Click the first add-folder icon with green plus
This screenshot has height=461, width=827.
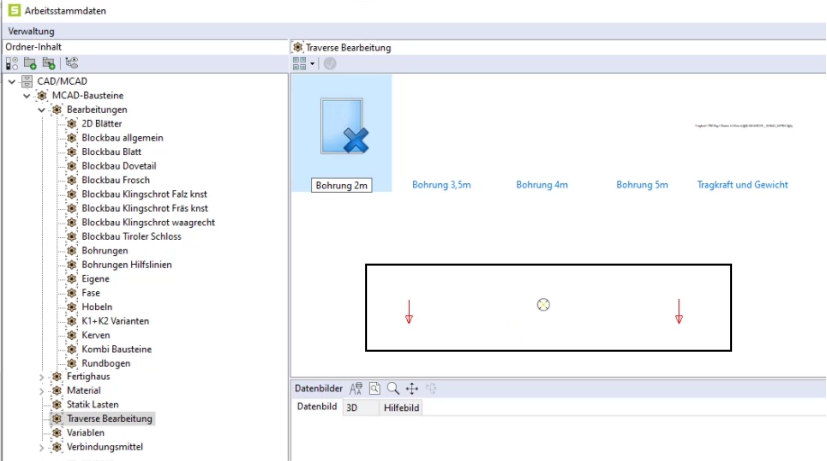[30, 63]
